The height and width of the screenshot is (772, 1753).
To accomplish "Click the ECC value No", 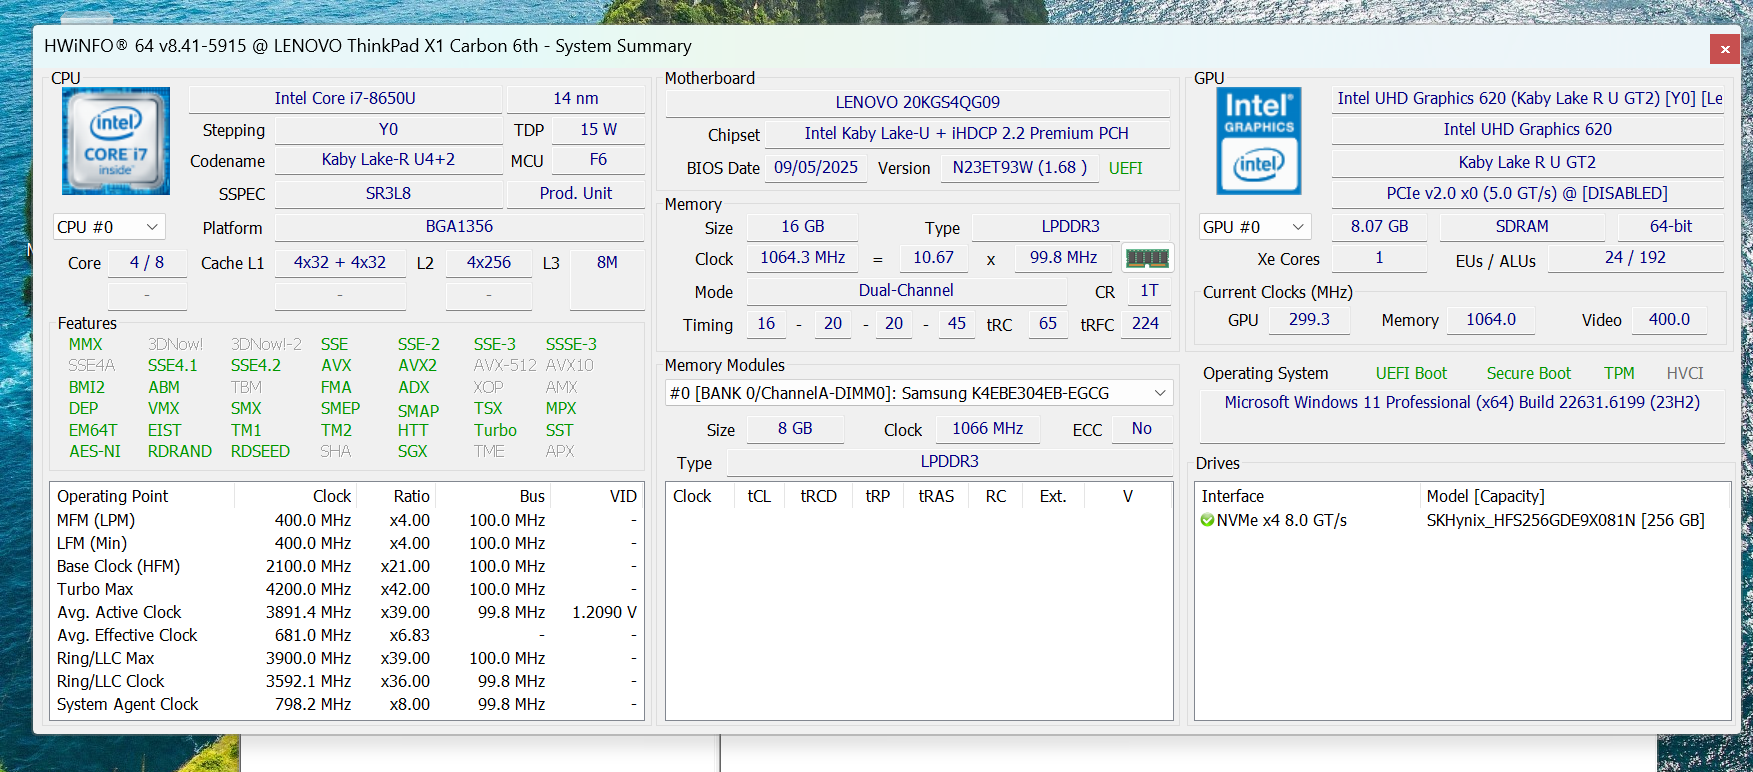I will tap(1142, 428).
